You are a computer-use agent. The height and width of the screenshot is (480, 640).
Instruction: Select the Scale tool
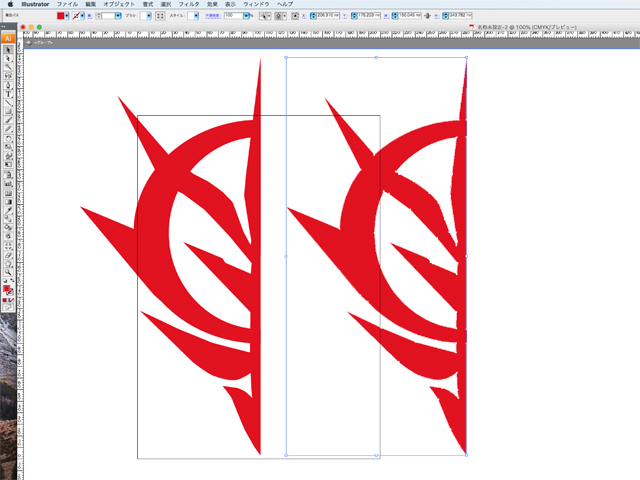8,147
